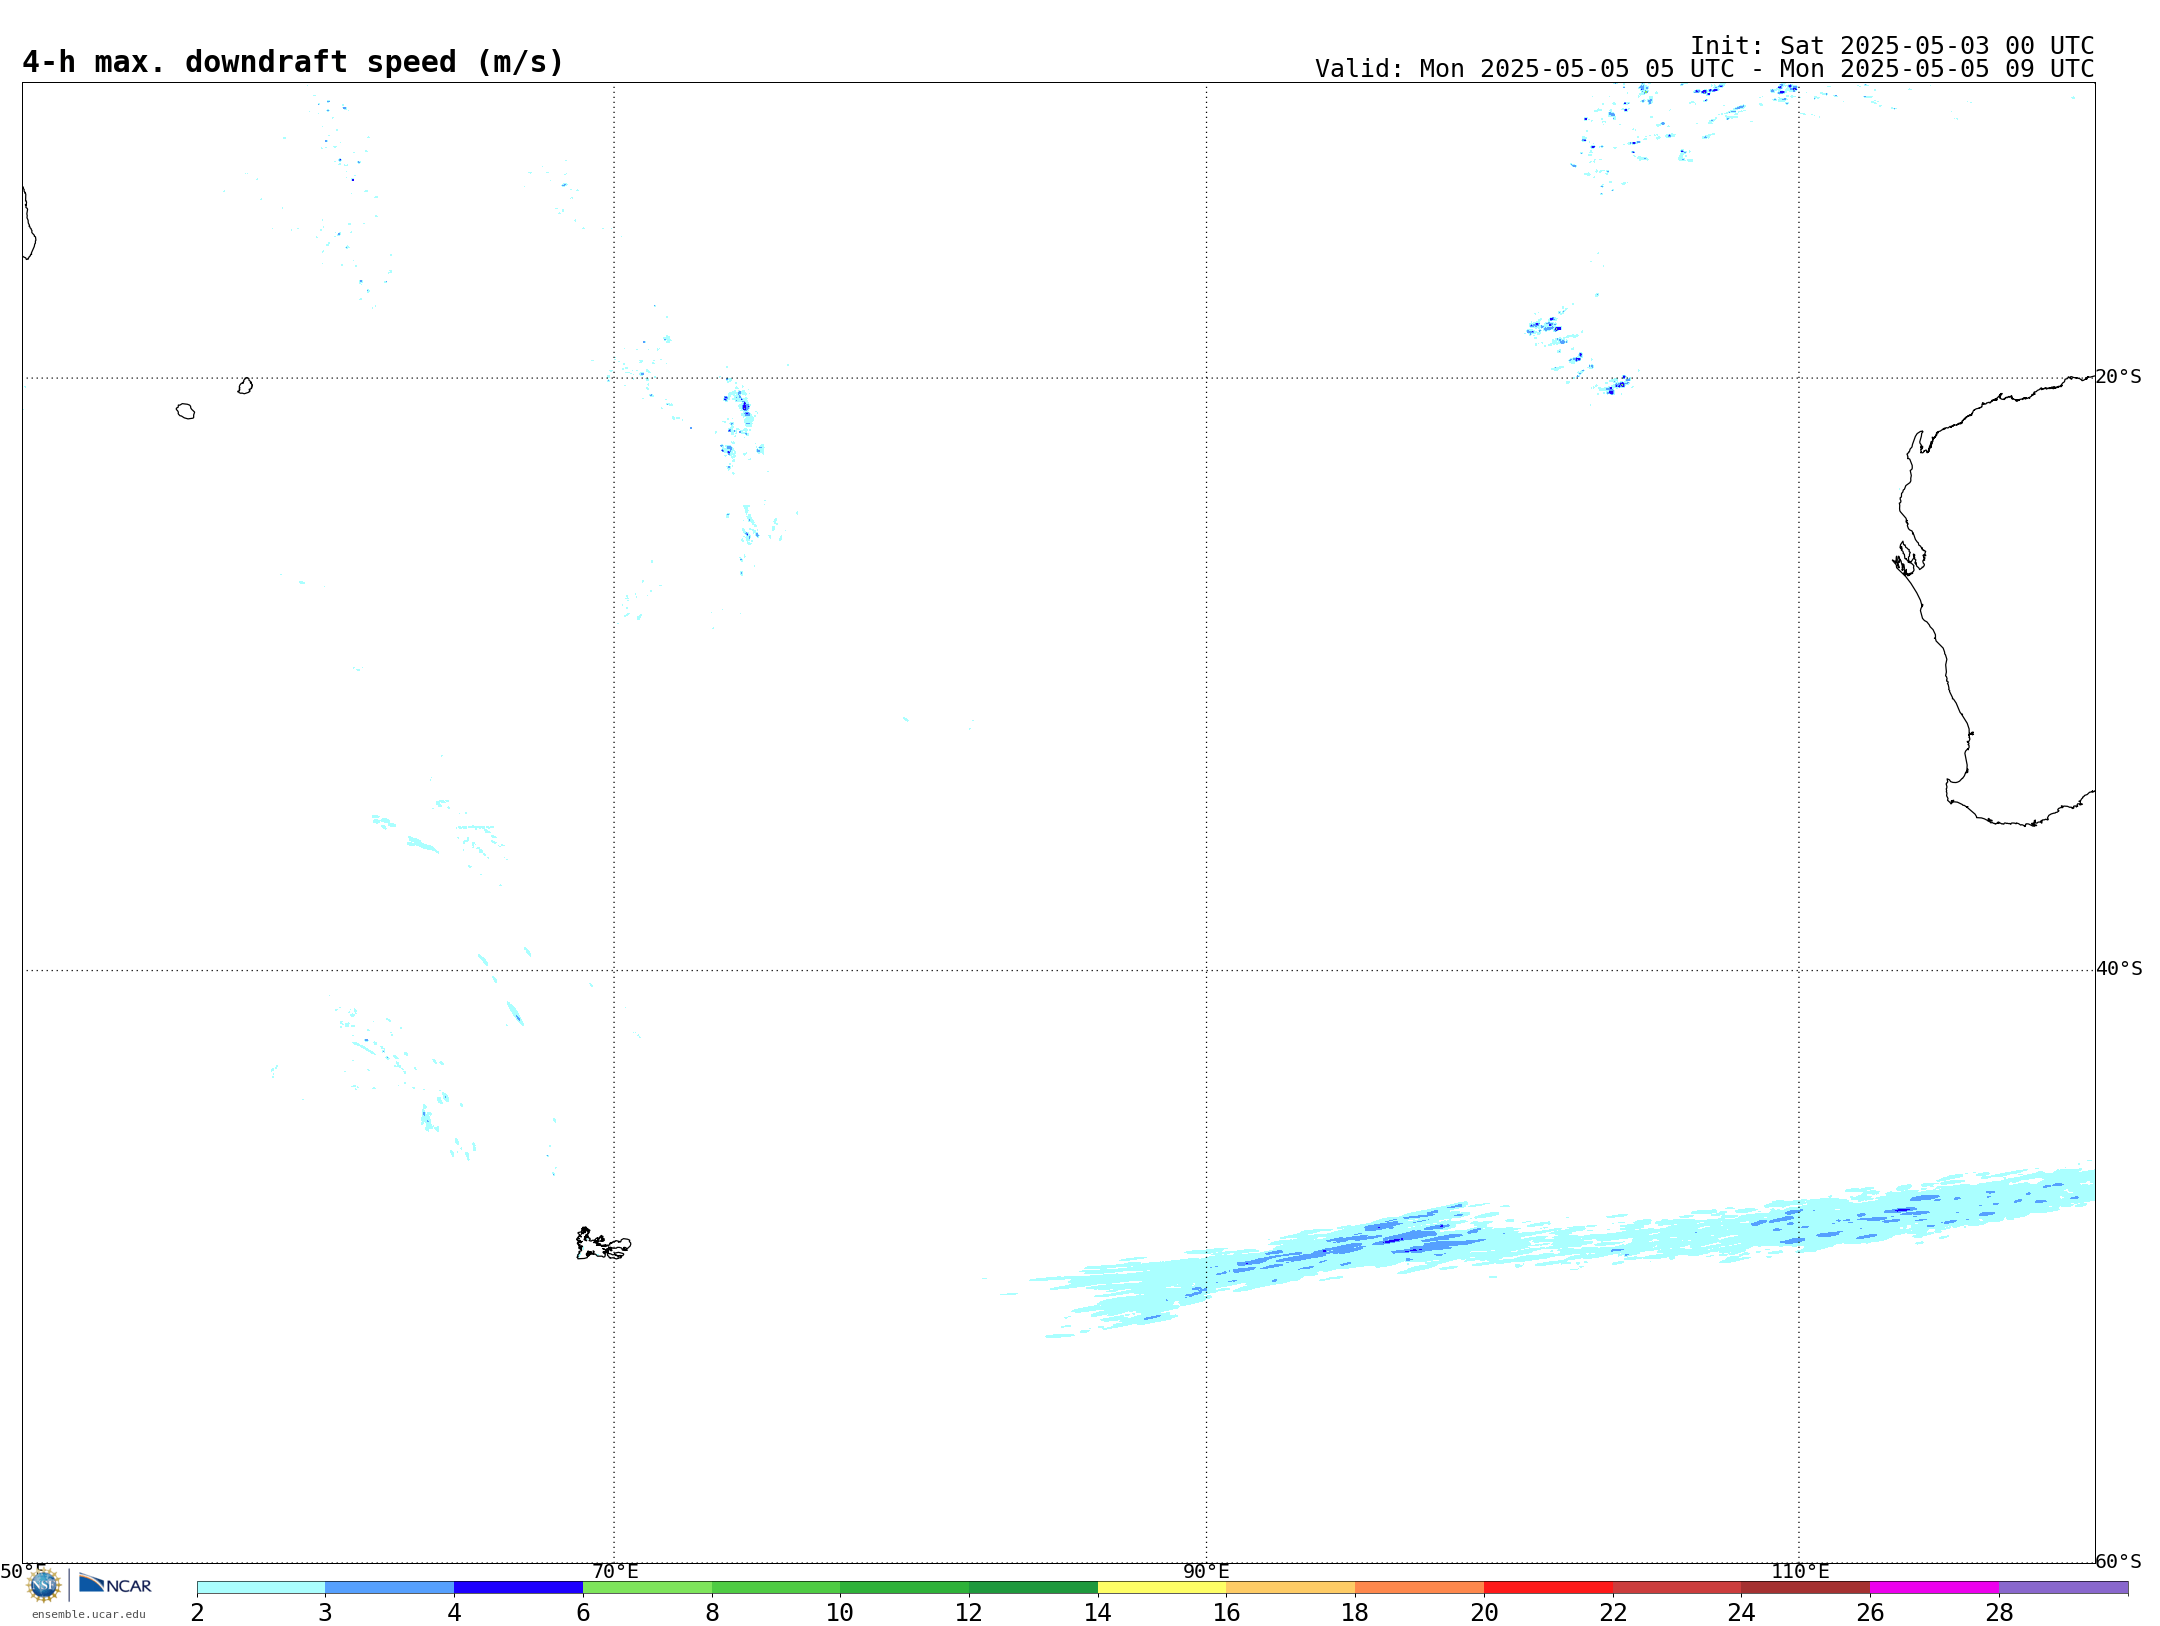2160x1626 pixels.
Task: Click the dark blue 4-6 color swatch
Action: (519, 1587)
